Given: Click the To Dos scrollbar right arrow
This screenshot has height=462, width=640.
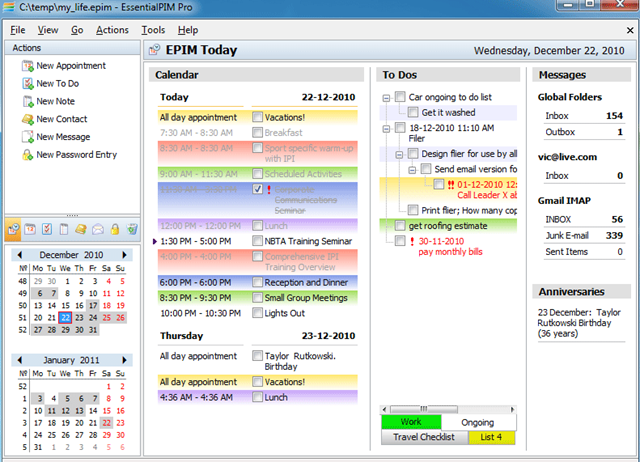Looking at the screenshot, I should (513, 409).
